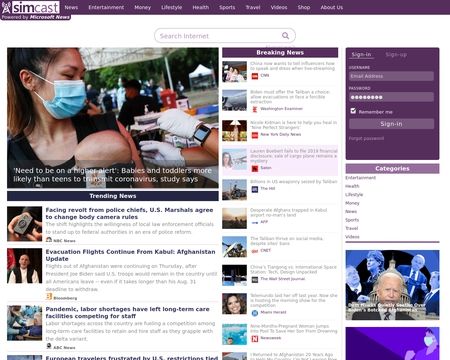This screenshot has height=360, width=450.
Task: Toggle the Remember me checkbox
Action: [353, 111]
